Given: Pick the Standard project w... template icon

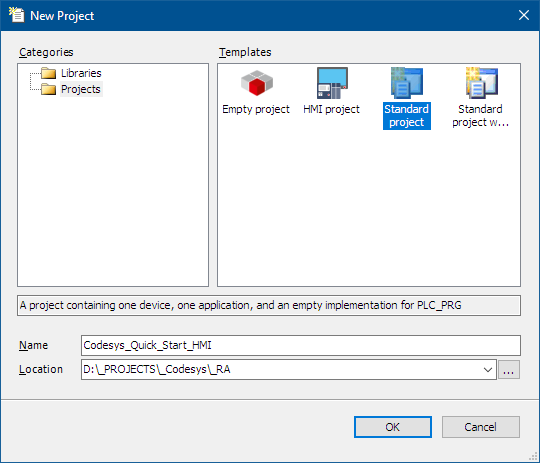Looking at the screenshot, I should tap(481, 83).
